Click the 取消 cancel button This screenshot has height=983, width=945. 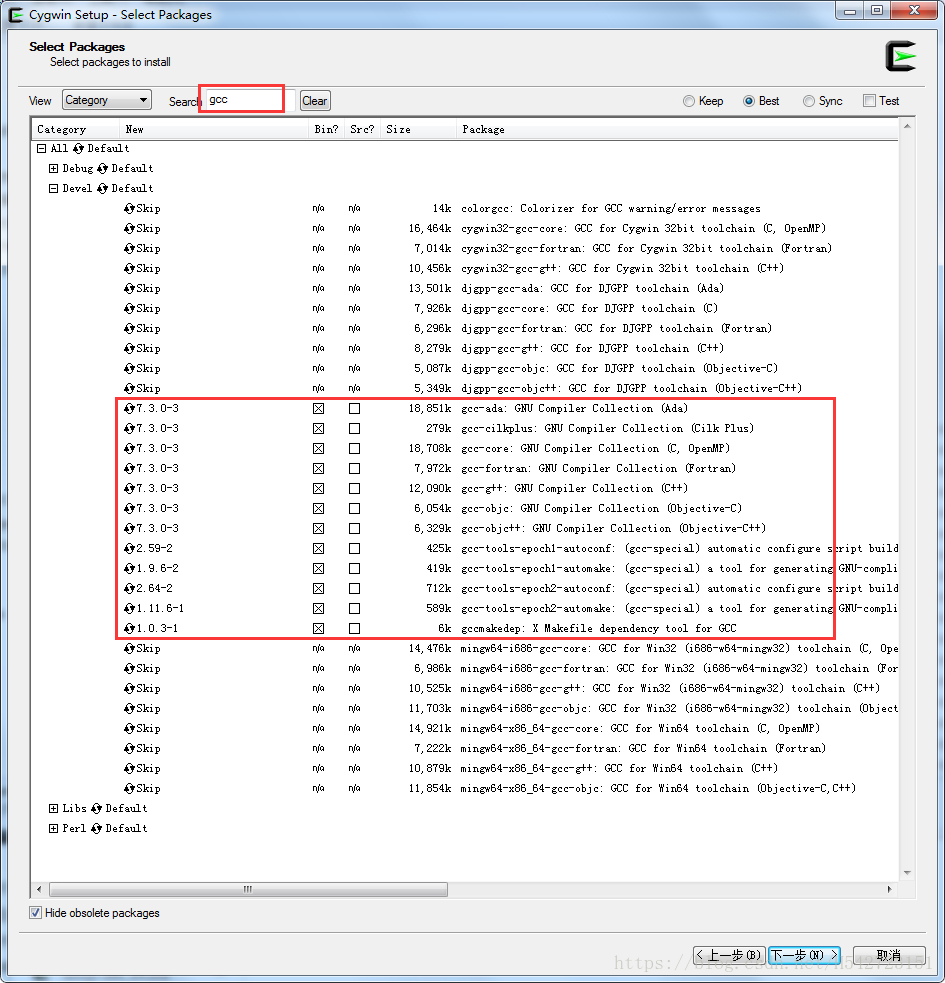coord(889,955)
